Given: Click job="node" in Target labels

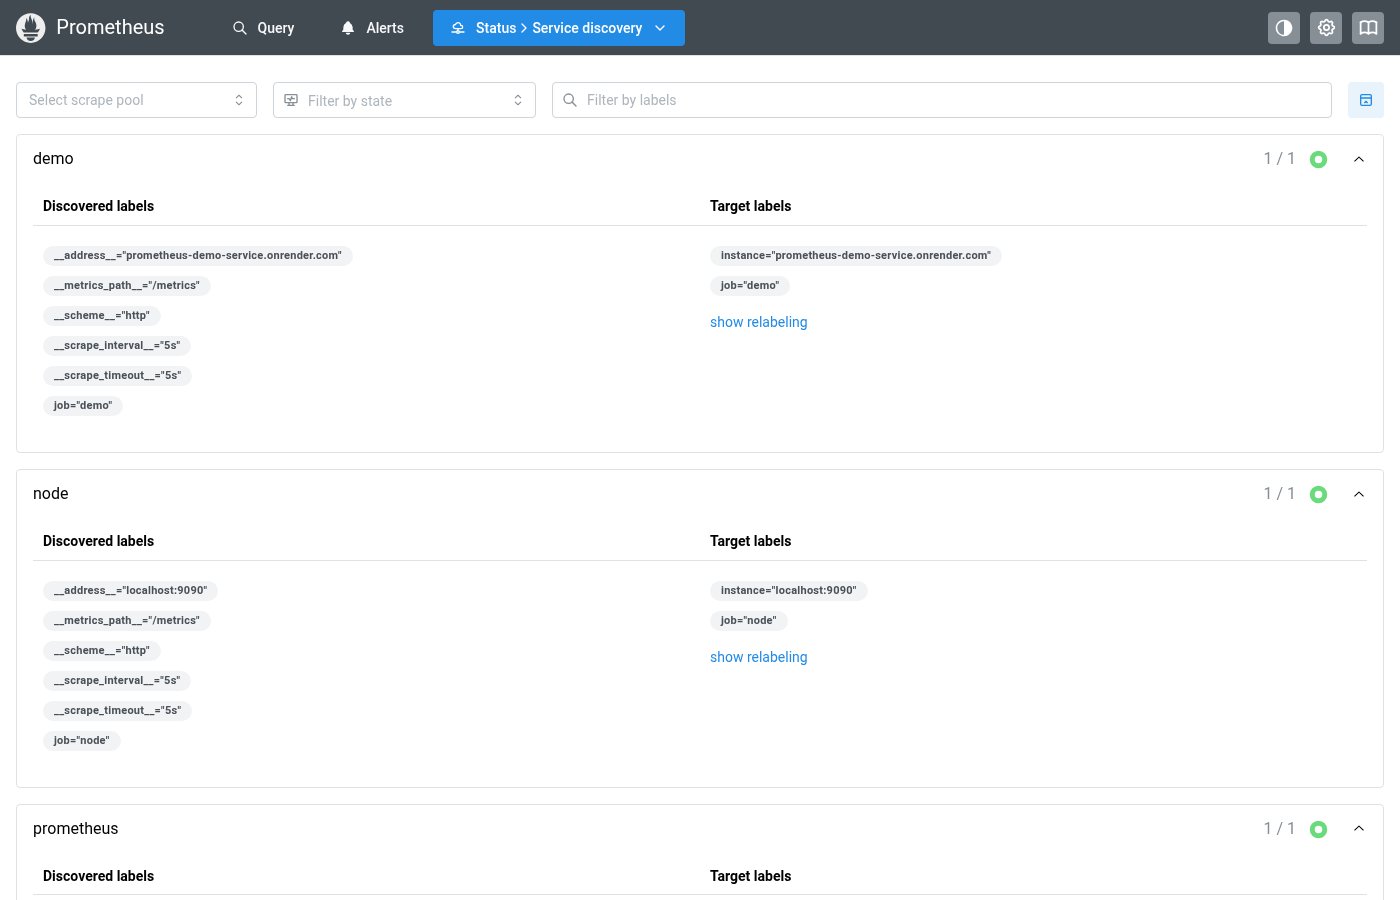Looking at the screenshot, I should [749, 621].
